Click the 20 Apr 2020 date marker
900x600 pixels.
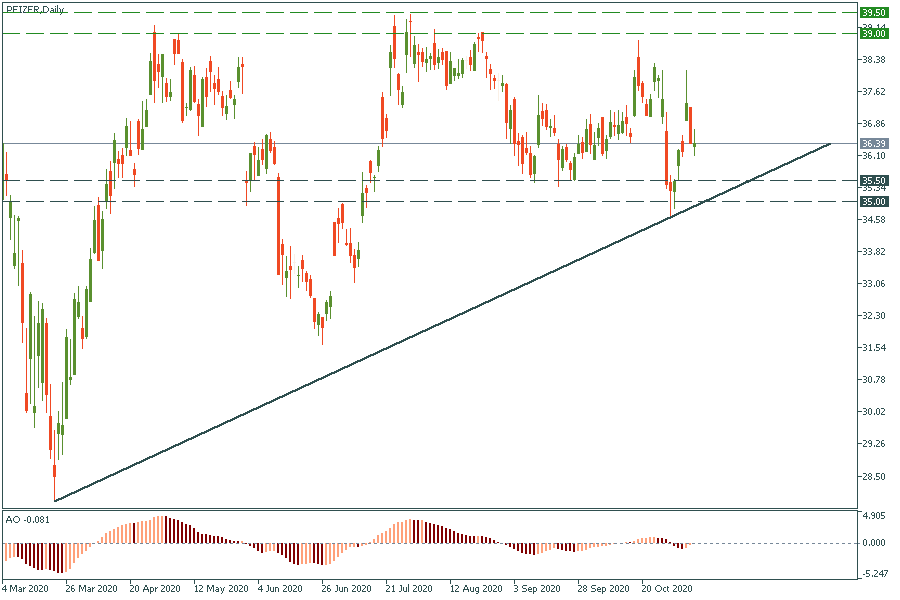153,589
